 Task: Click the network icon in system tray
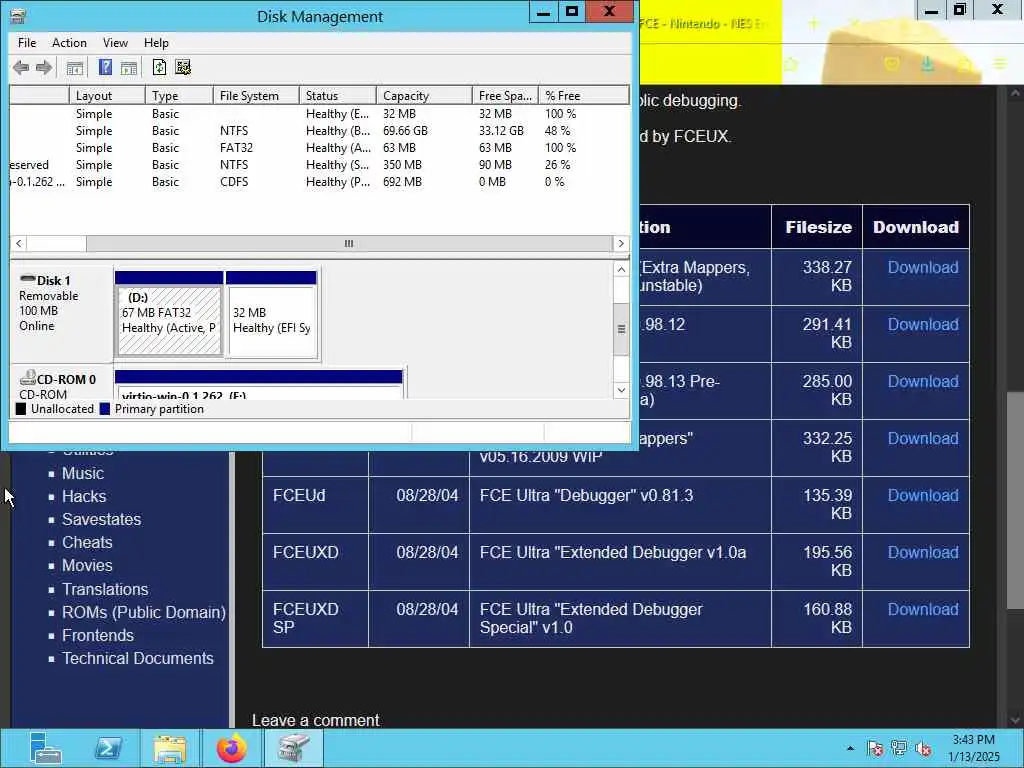(x=899, y=748)
